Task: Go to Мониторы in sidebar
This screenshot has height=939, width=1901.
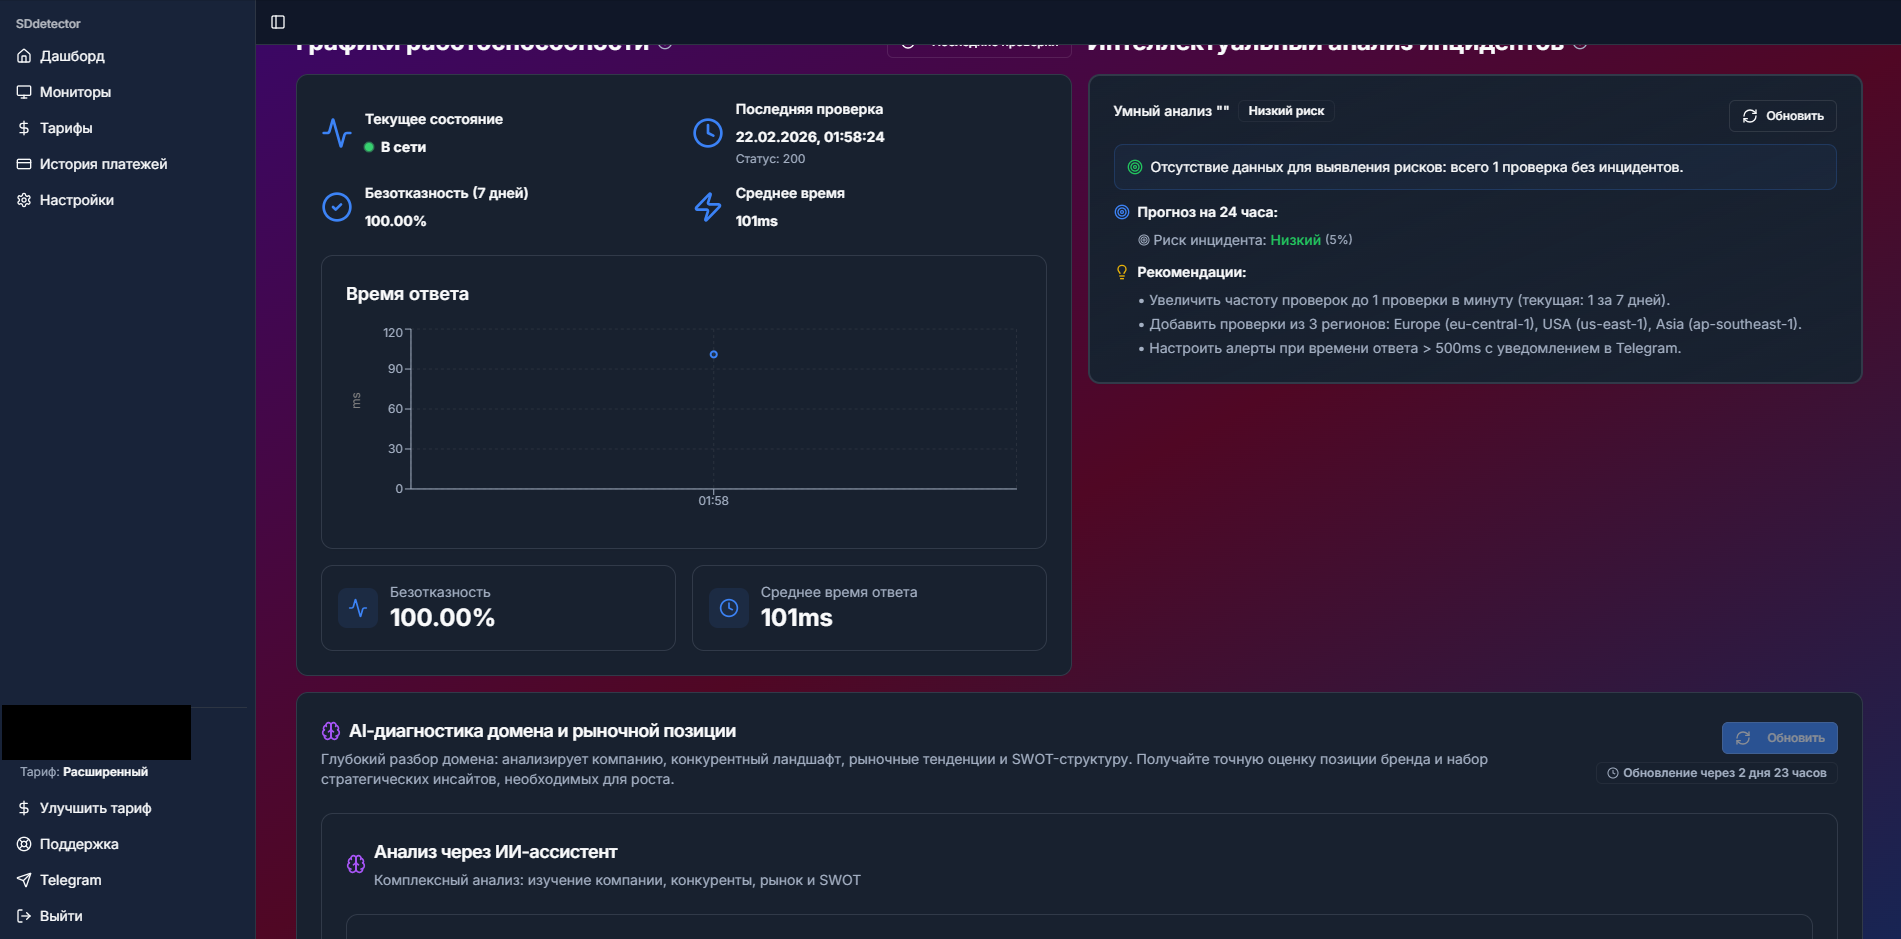Action: coord(75,92)
